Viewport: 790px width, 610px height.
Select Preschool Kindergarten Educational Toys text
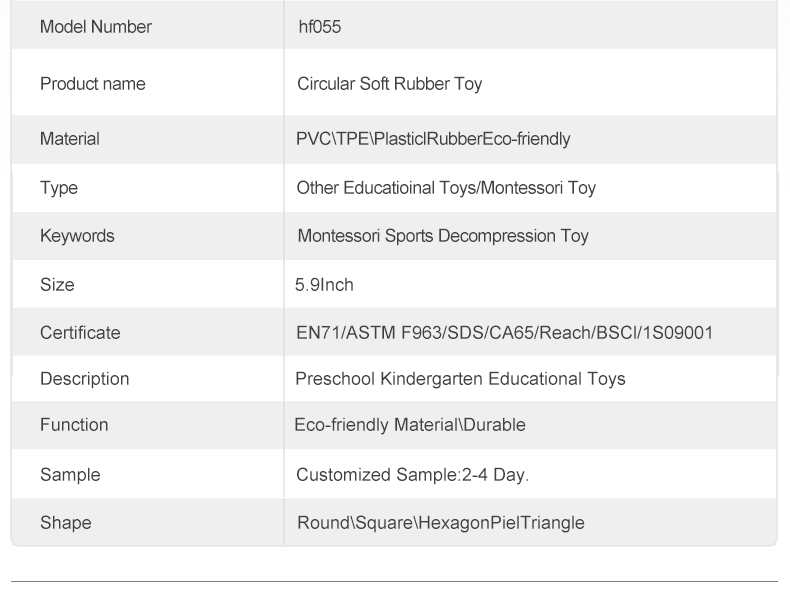(x=460, y=379)
